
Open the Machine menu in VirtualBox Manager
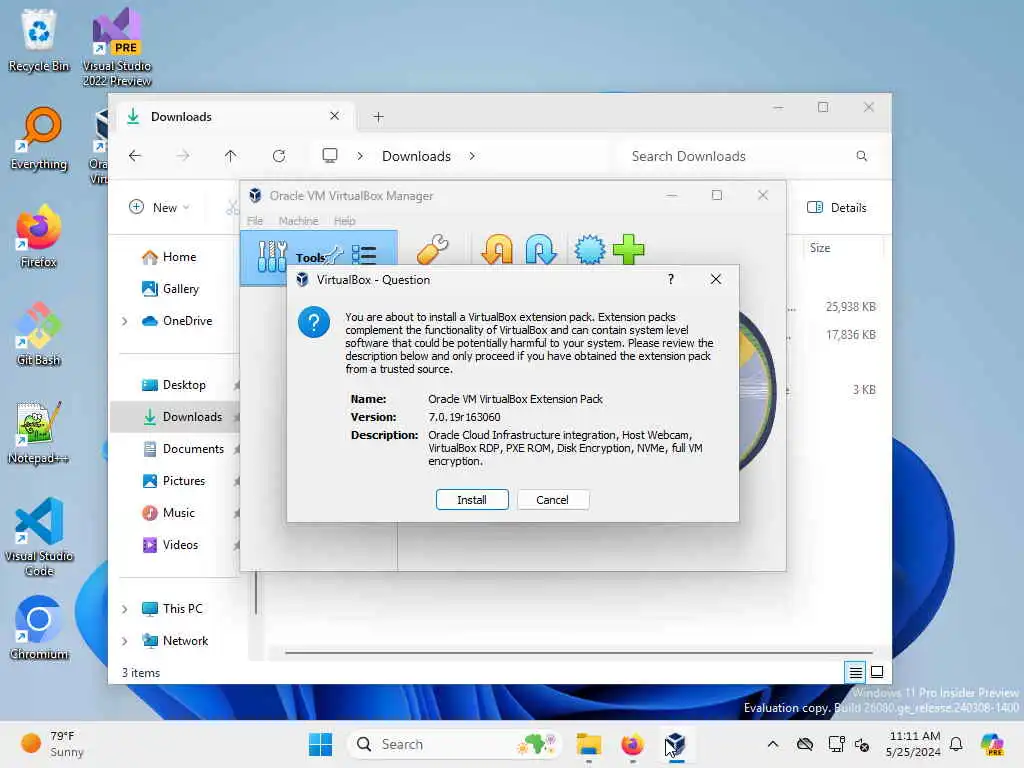point(298,221)
